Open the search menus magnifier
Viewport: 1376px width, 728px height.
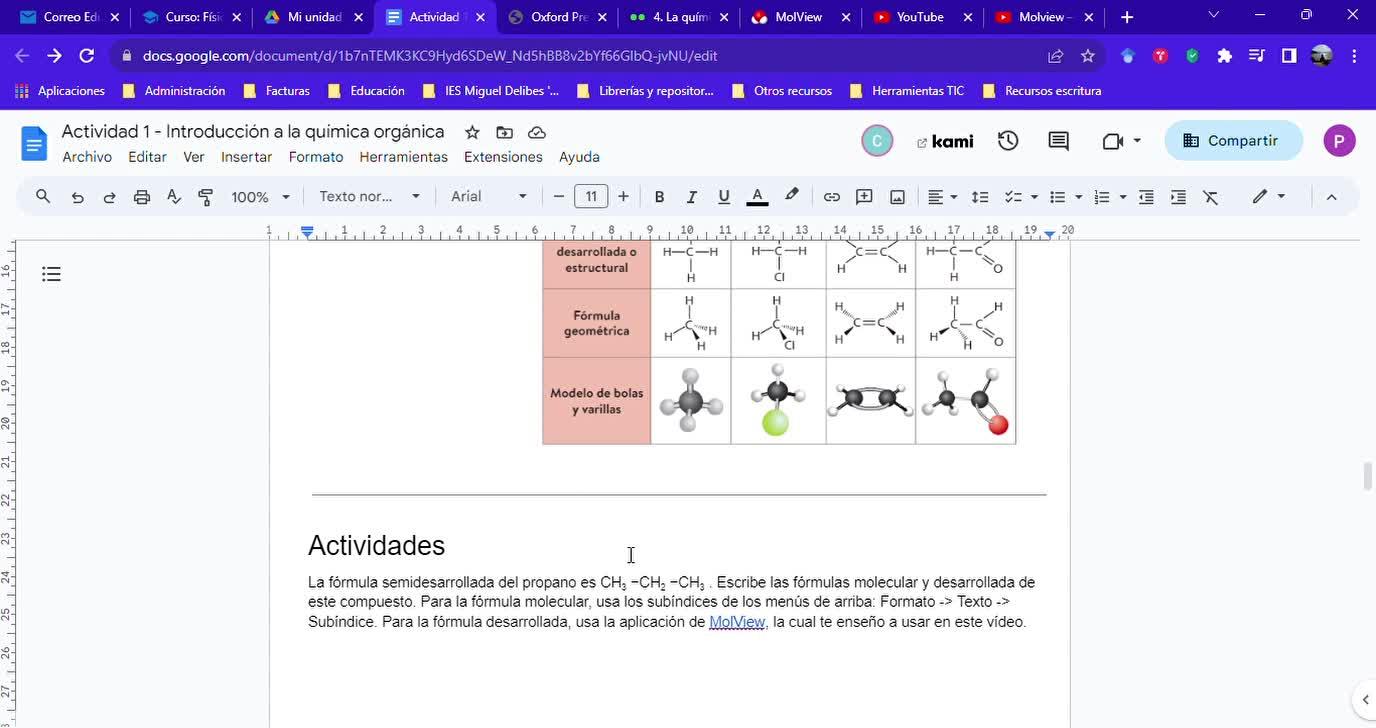point(43,197)
